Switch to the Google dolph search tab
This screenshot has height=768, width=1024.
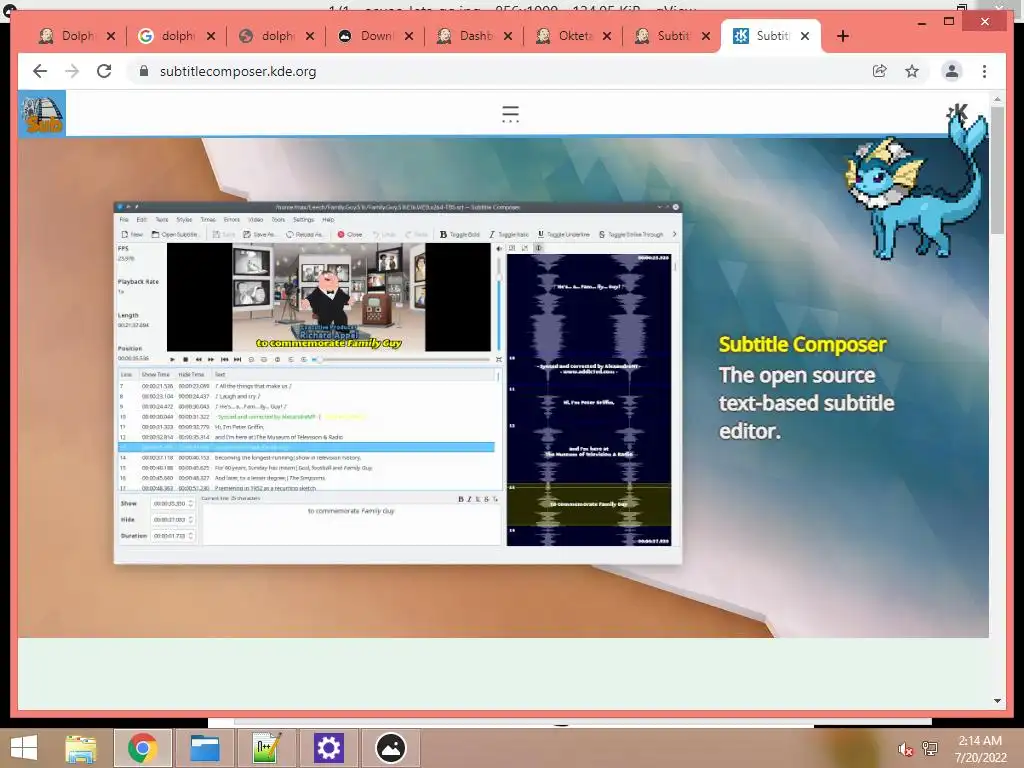point(167,36)
